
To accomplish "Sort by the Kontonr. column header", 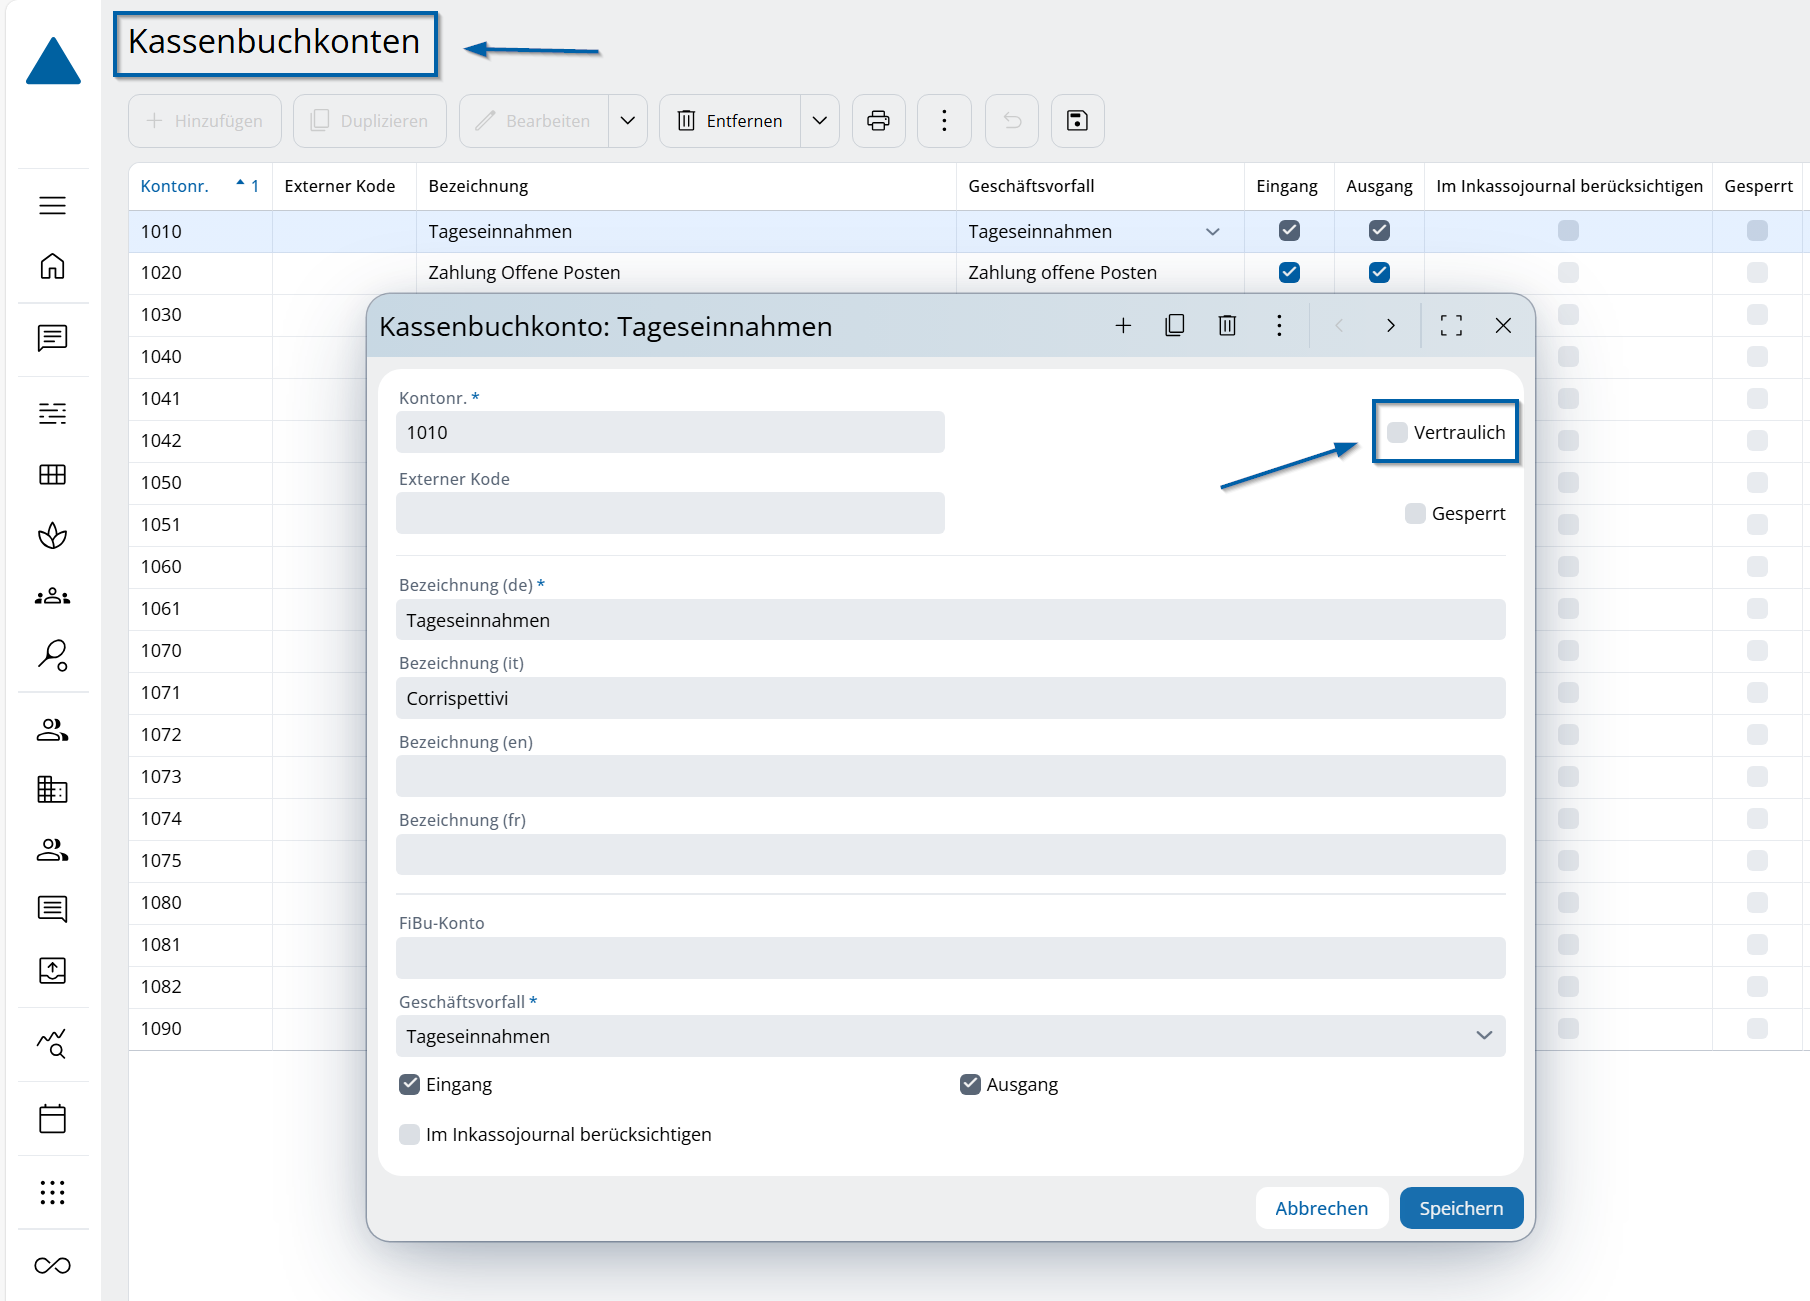I will click(x=175, y=186).
